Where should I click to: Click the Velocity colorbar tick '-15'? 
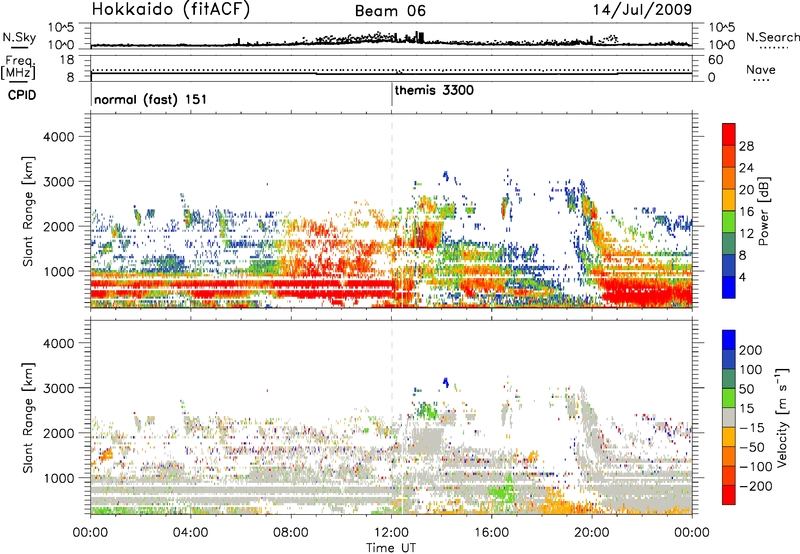(x=752, y=428)
